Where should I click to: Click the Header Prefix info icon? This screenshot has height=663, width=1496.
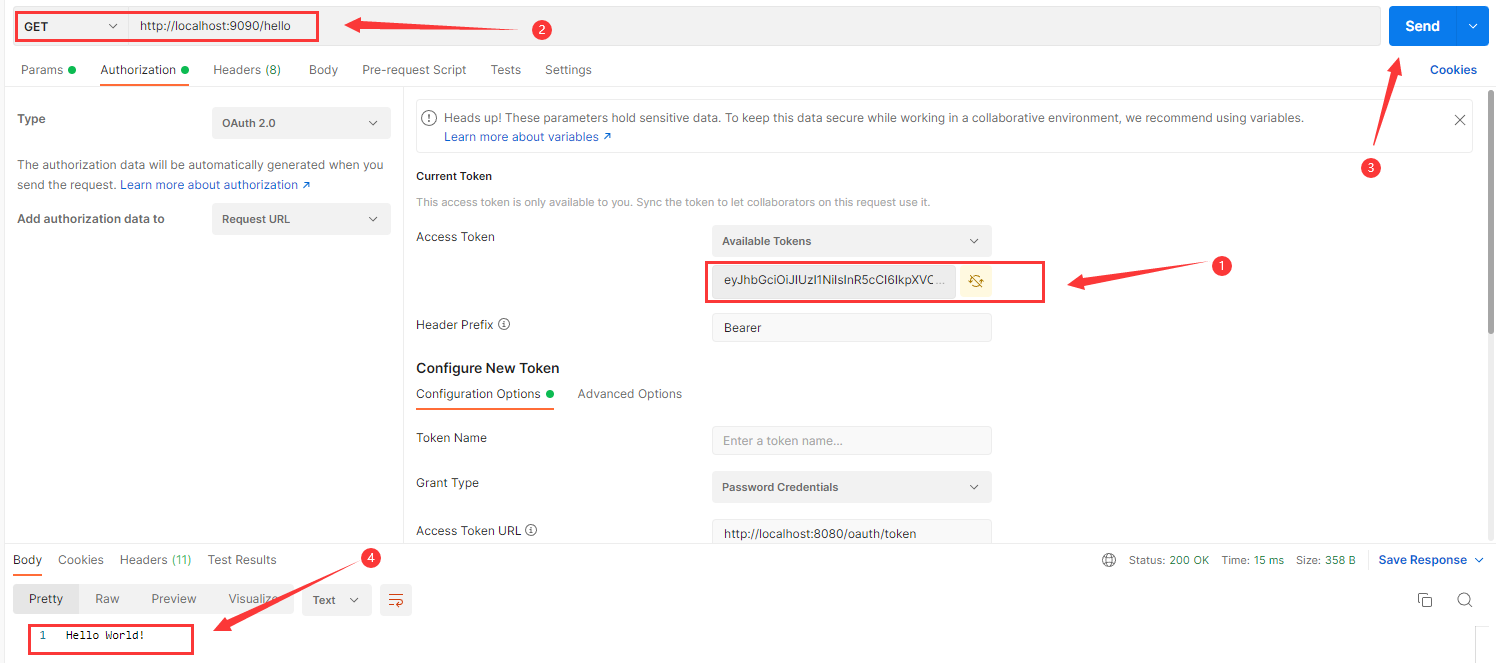[504, 325]
